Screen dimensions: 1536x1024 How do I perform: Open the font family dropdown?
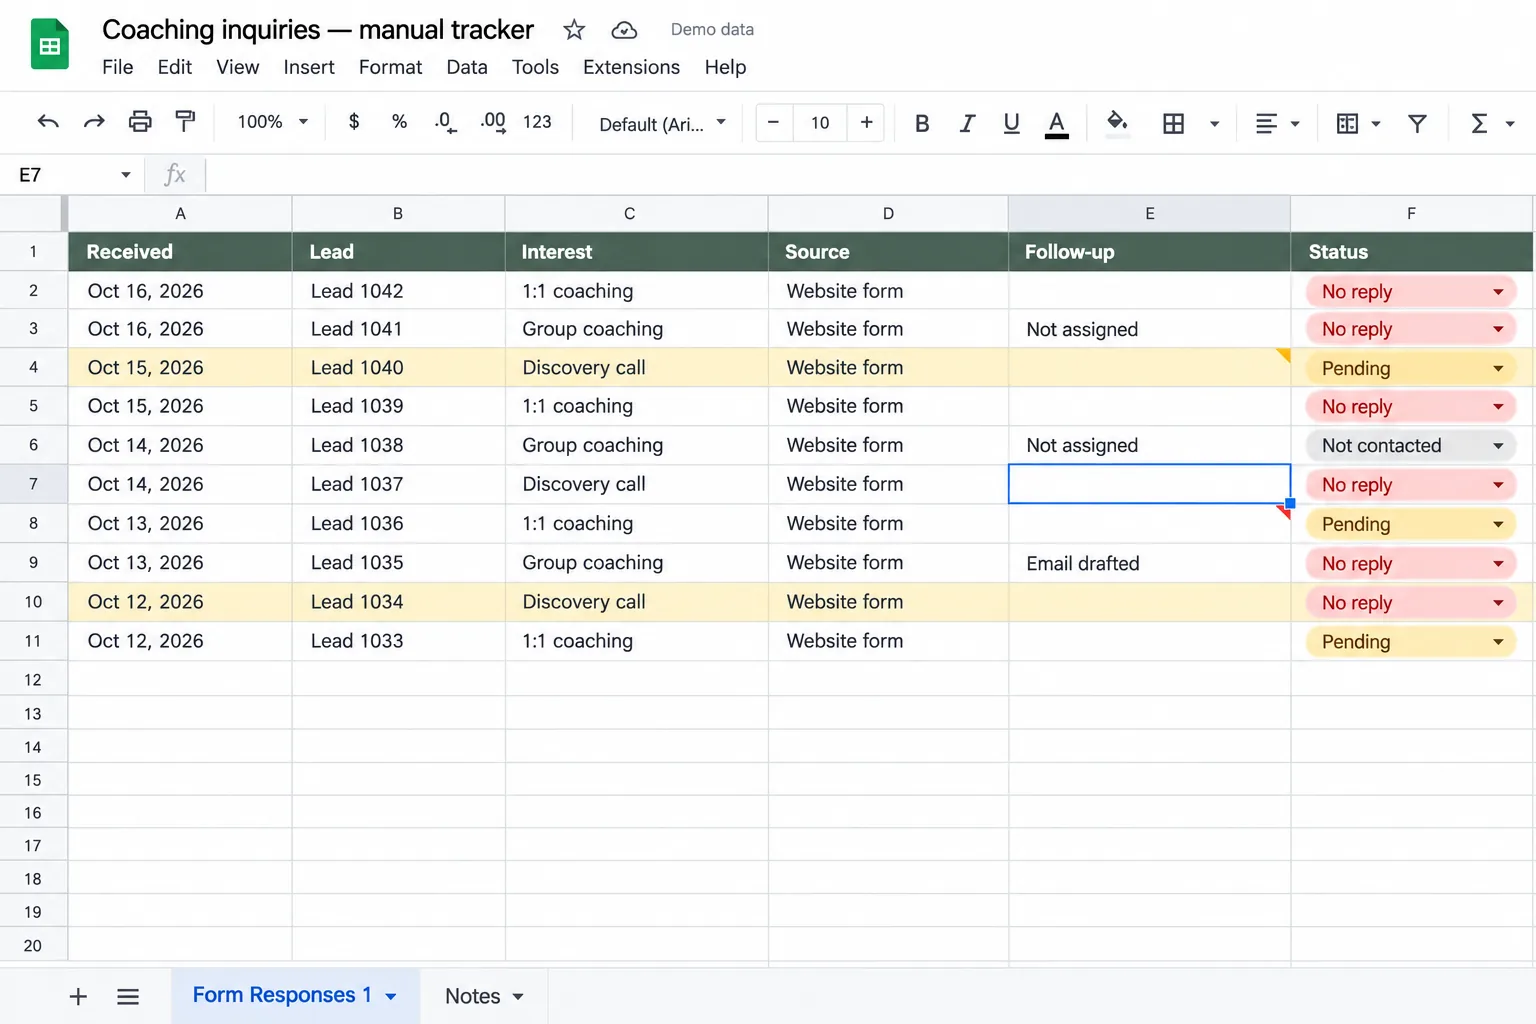click(x=662, y=124)
